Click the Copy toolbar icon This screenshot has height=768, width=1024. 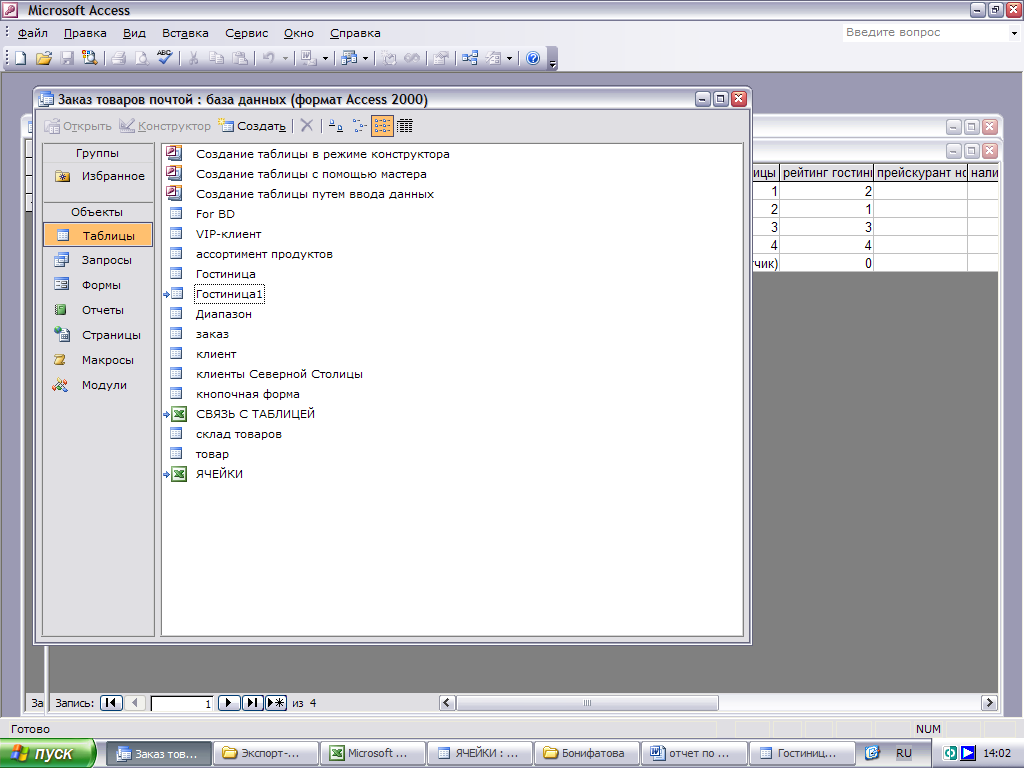click(216, 58)
